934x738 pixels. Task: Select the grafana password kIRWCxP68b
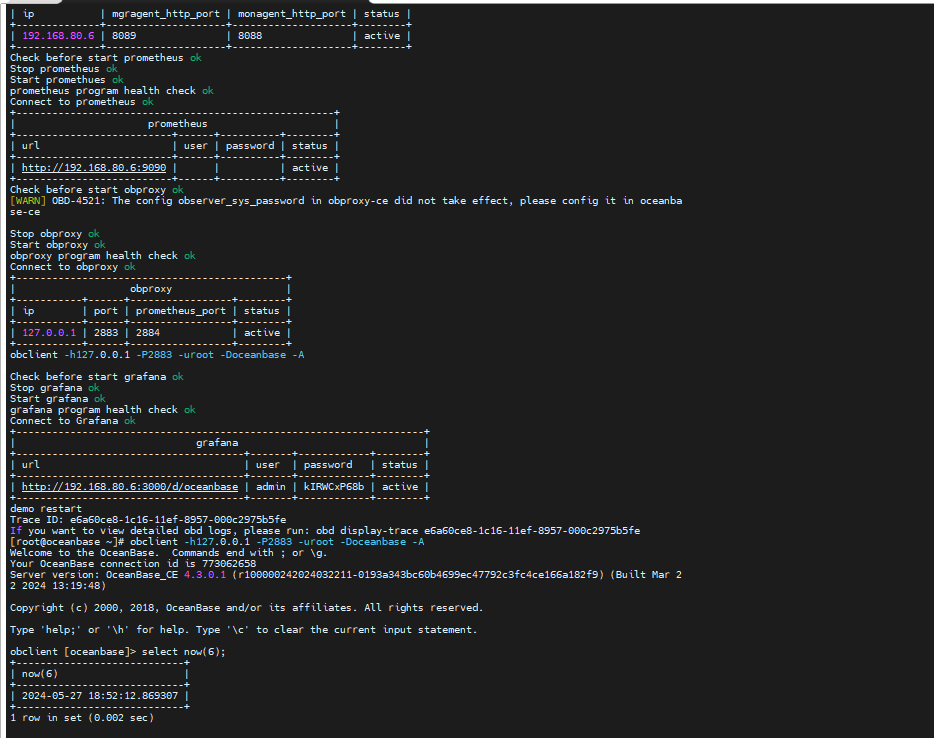pos(334,487)
